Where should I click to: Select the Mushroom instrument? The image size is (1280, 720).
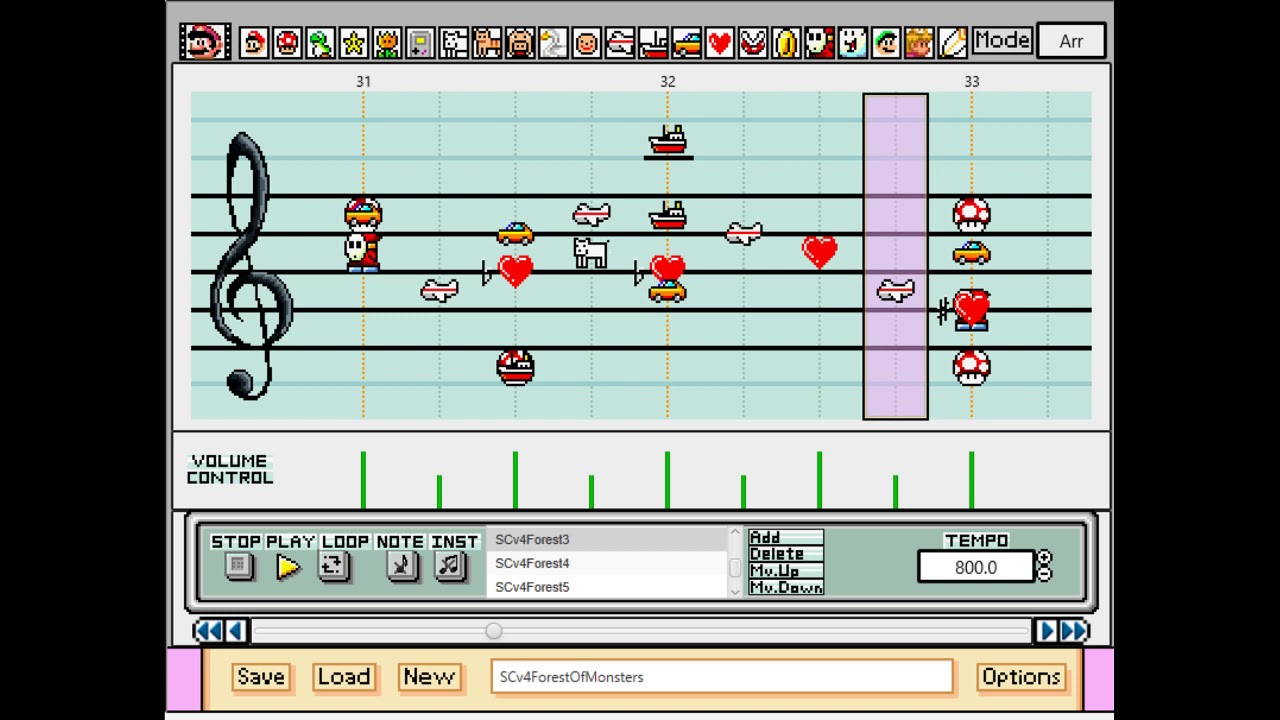coord(287,42)
